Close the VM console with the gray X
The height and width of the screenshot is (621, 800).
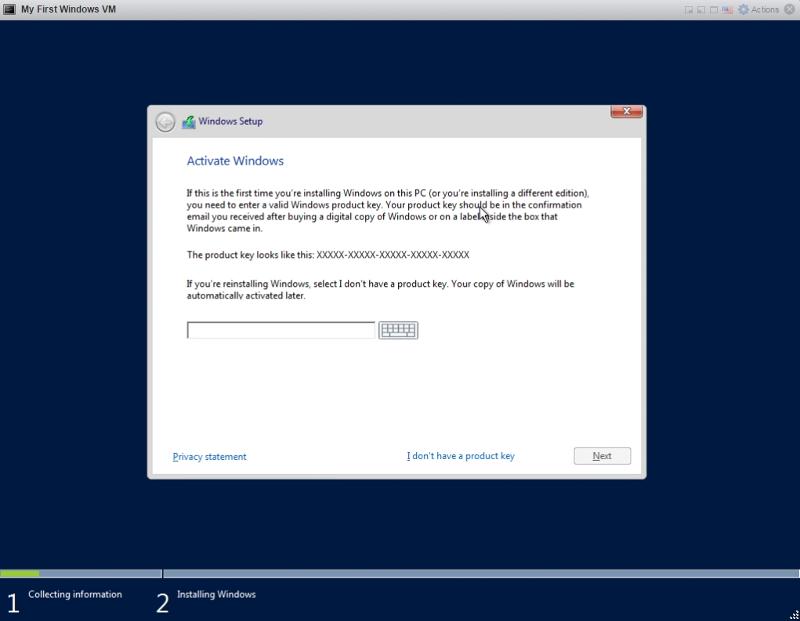click(x=789, y=9)
